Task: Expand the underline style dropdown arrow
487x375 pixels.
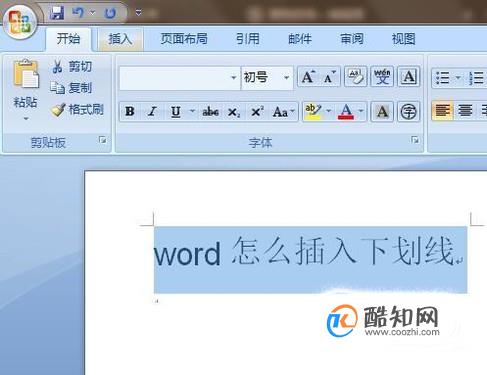Action: pyautogui.click(x=192, y=111)
